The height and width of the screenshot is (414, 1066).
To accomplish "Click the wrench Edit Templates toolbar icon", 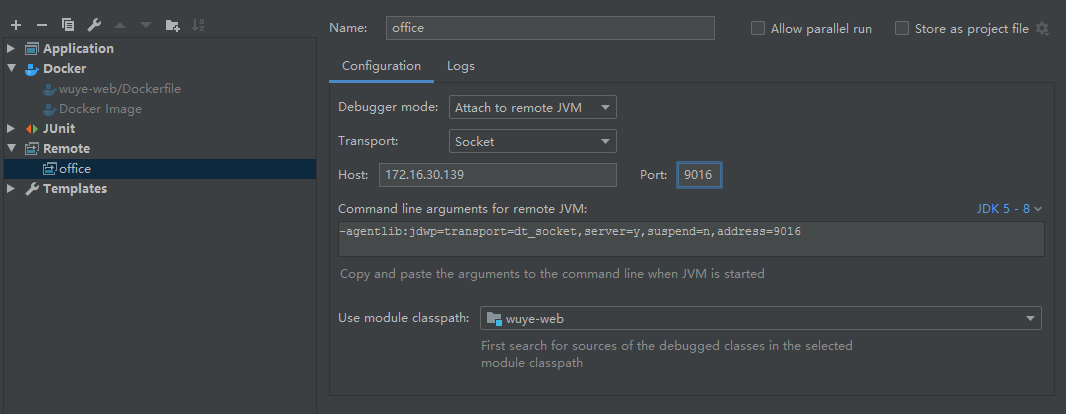I will coord(94,24).
